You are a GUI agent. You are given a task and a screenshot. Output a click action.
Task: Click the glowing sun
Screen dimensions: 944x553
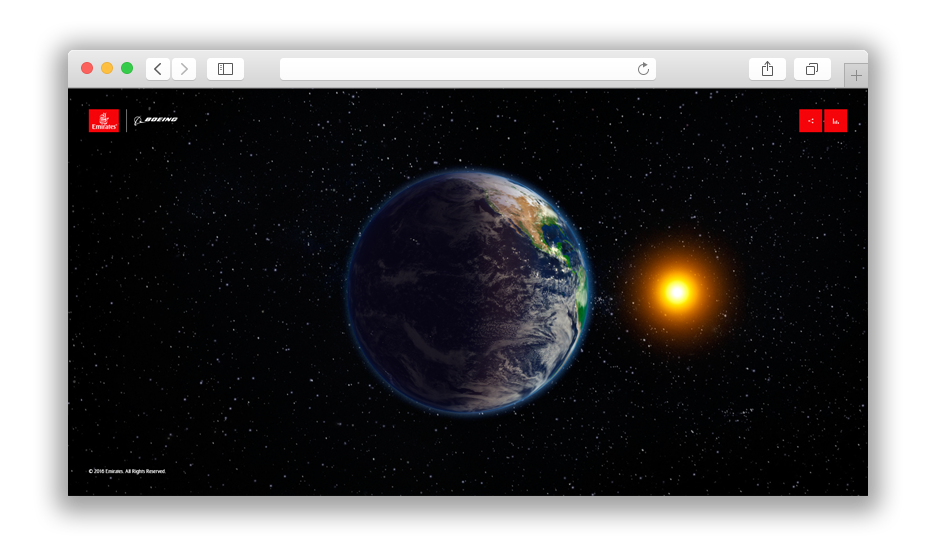677,292
